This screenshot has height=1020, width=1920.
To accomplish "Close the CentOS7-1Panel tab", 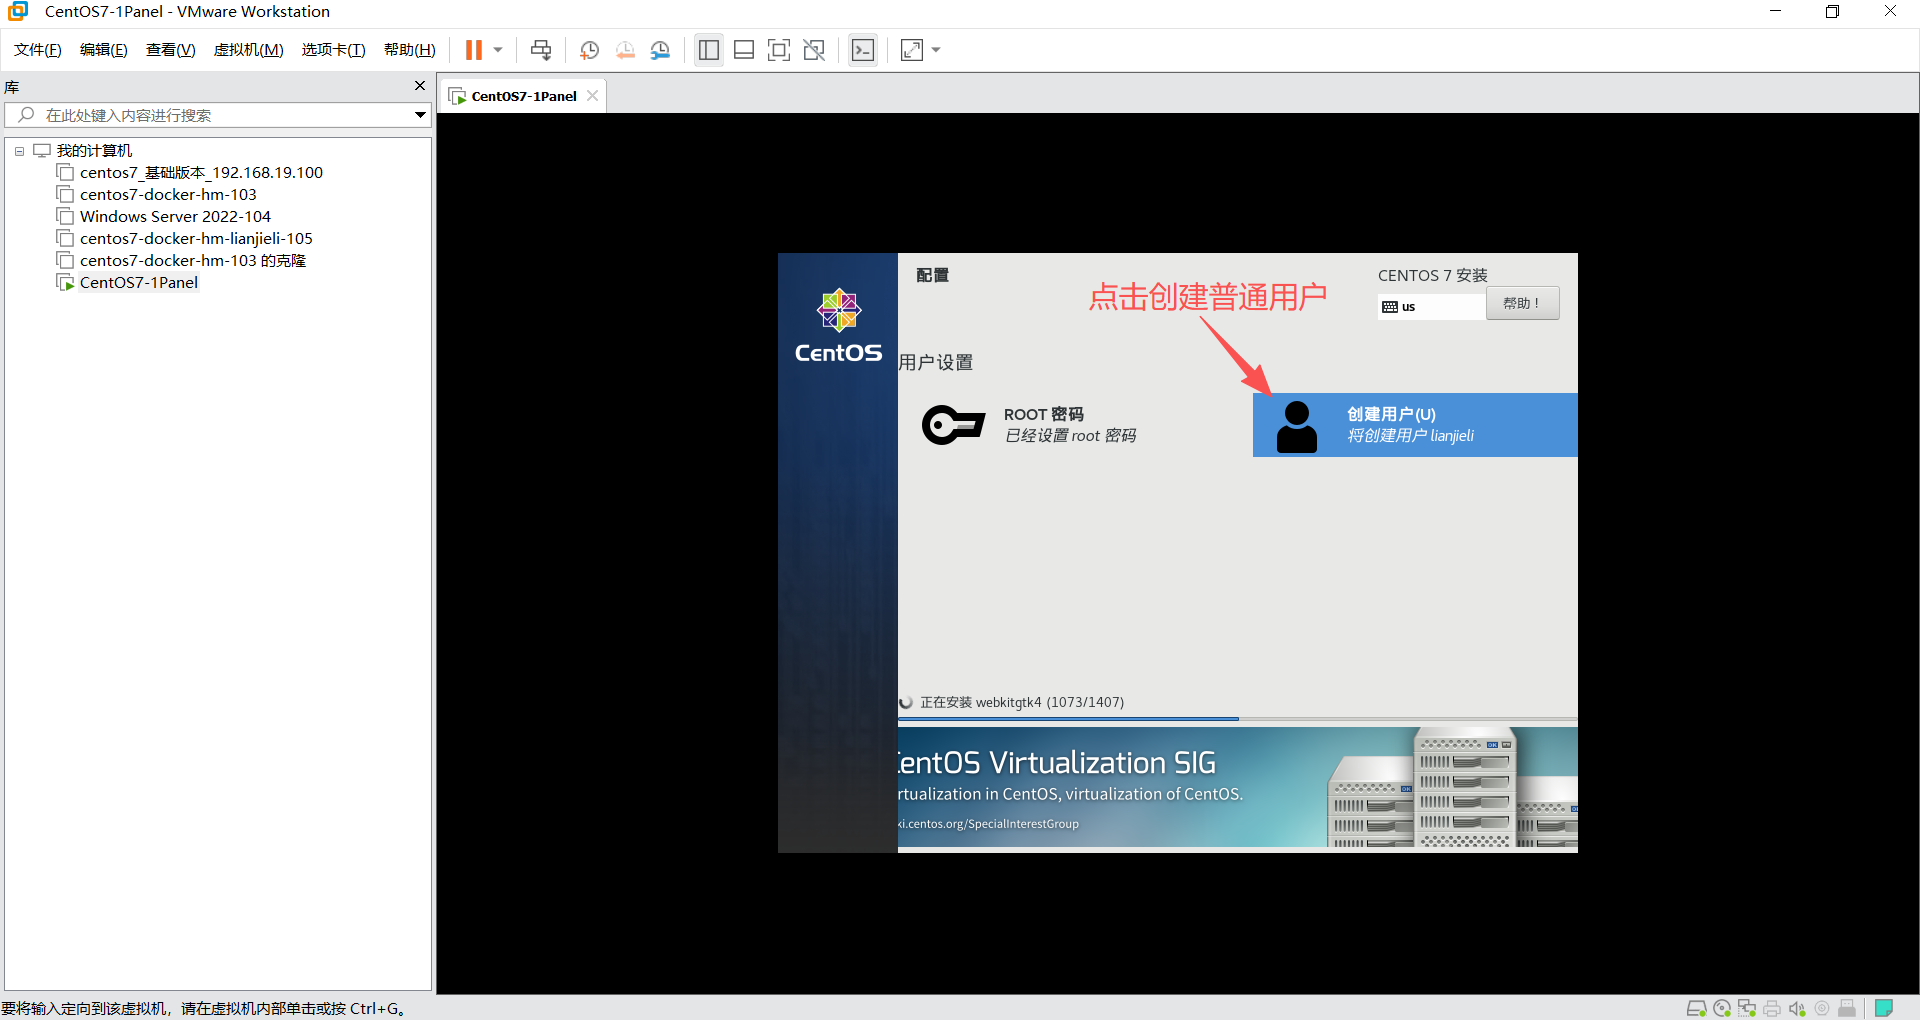I will click(x=593, y=96).
